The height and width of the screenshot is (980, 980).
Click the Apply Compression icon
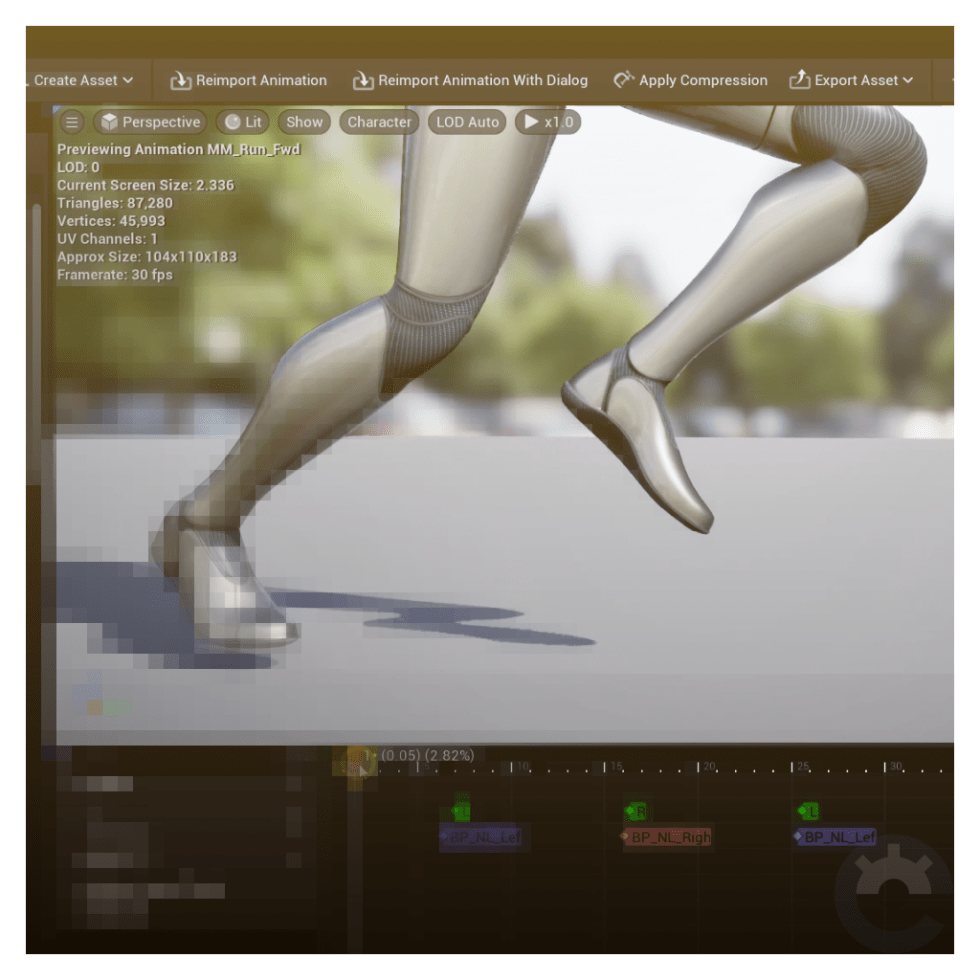pos(624,81)
